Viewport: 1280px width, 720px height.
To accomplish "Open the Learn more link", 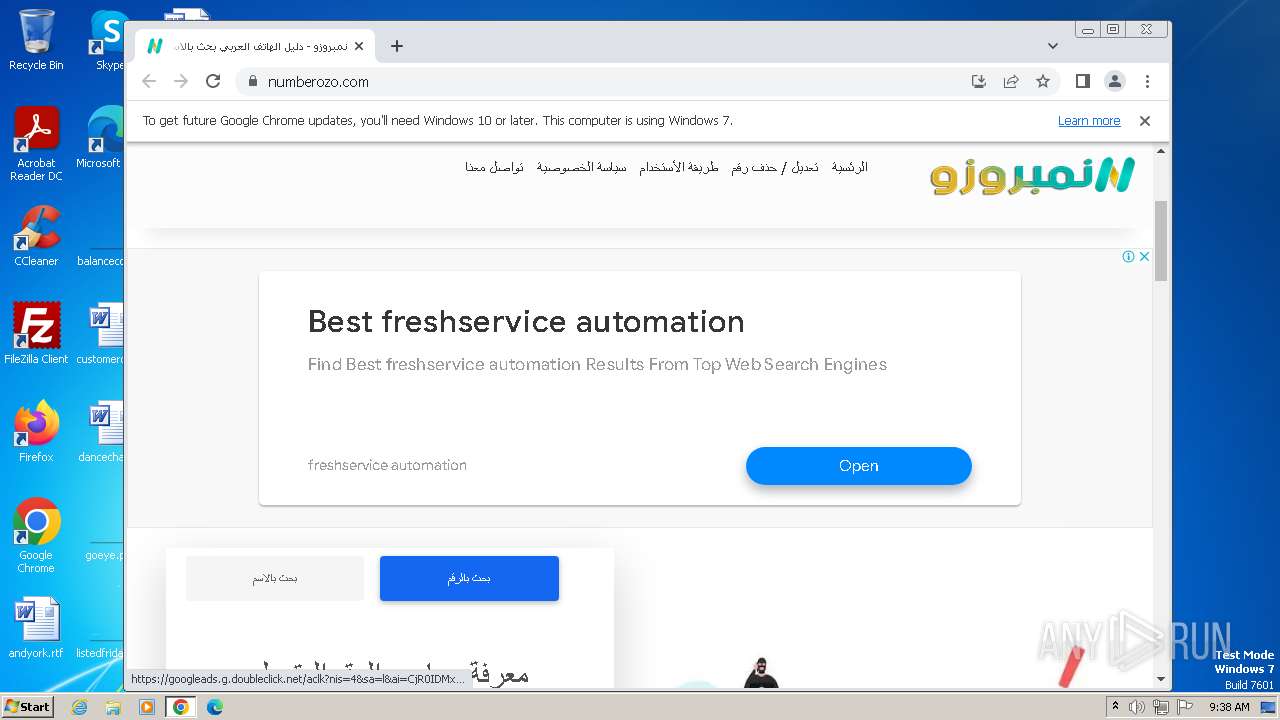I will (x=1089, y=121).
